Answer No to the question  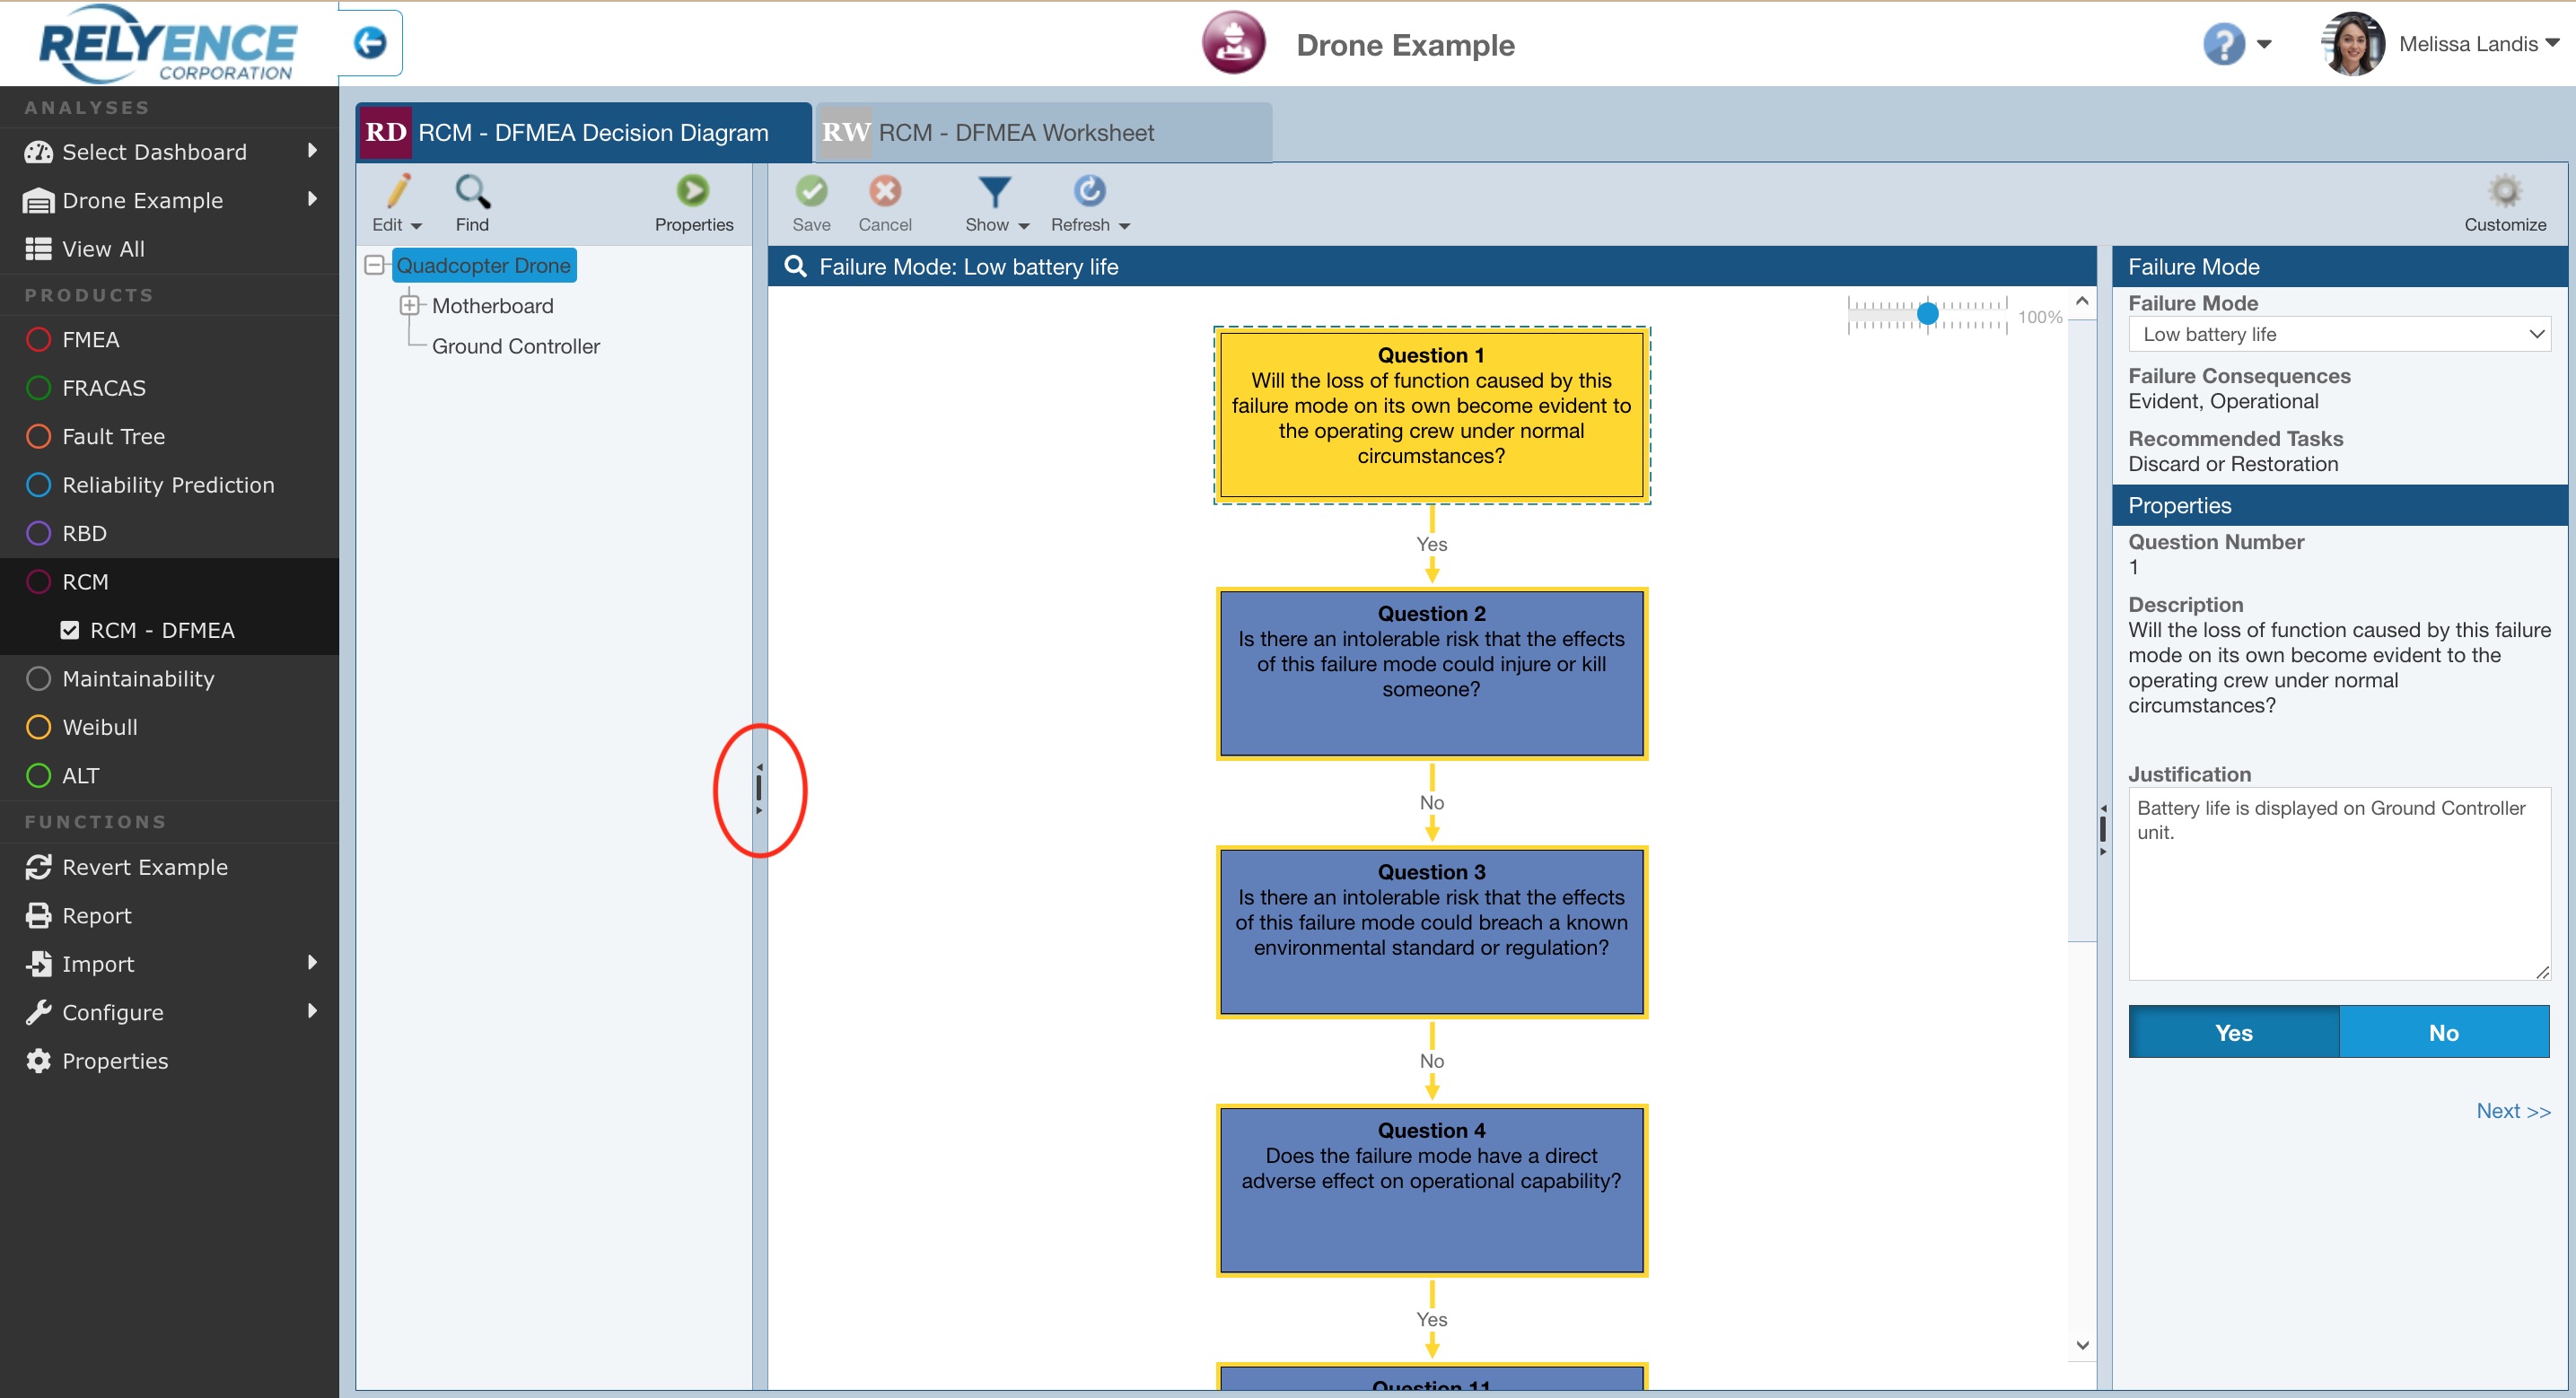coord(2443,1032)
